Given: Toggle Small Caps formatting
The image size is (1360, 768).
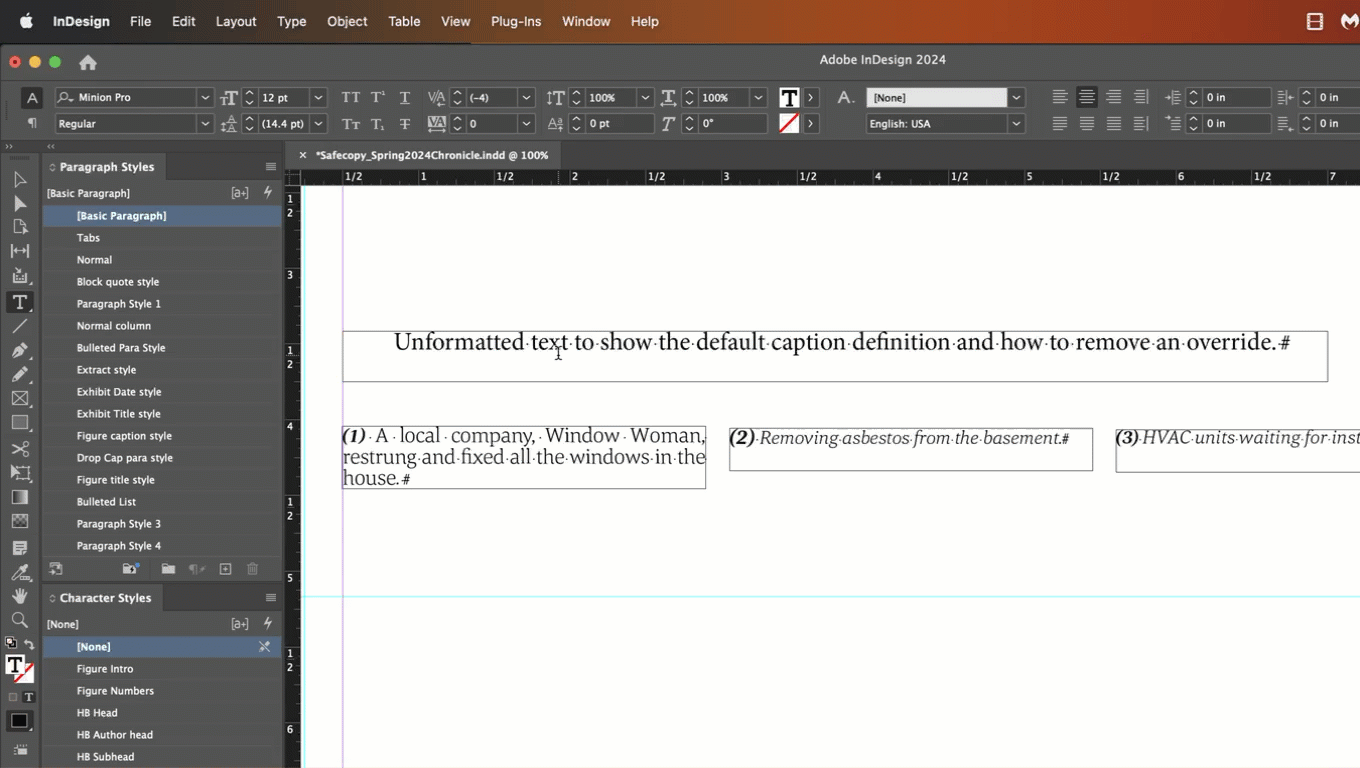Looking at the screenshot, I should [x=350, y=124].
